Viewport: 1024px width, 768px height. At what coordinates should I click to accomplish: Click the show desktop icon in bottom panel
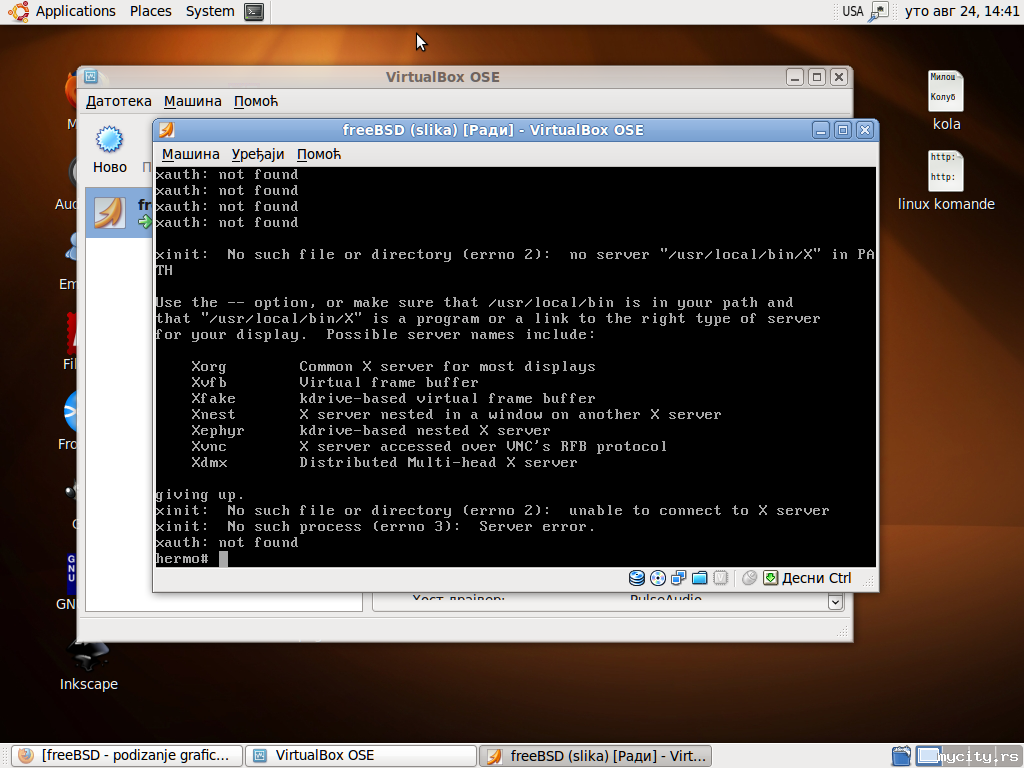901,756
